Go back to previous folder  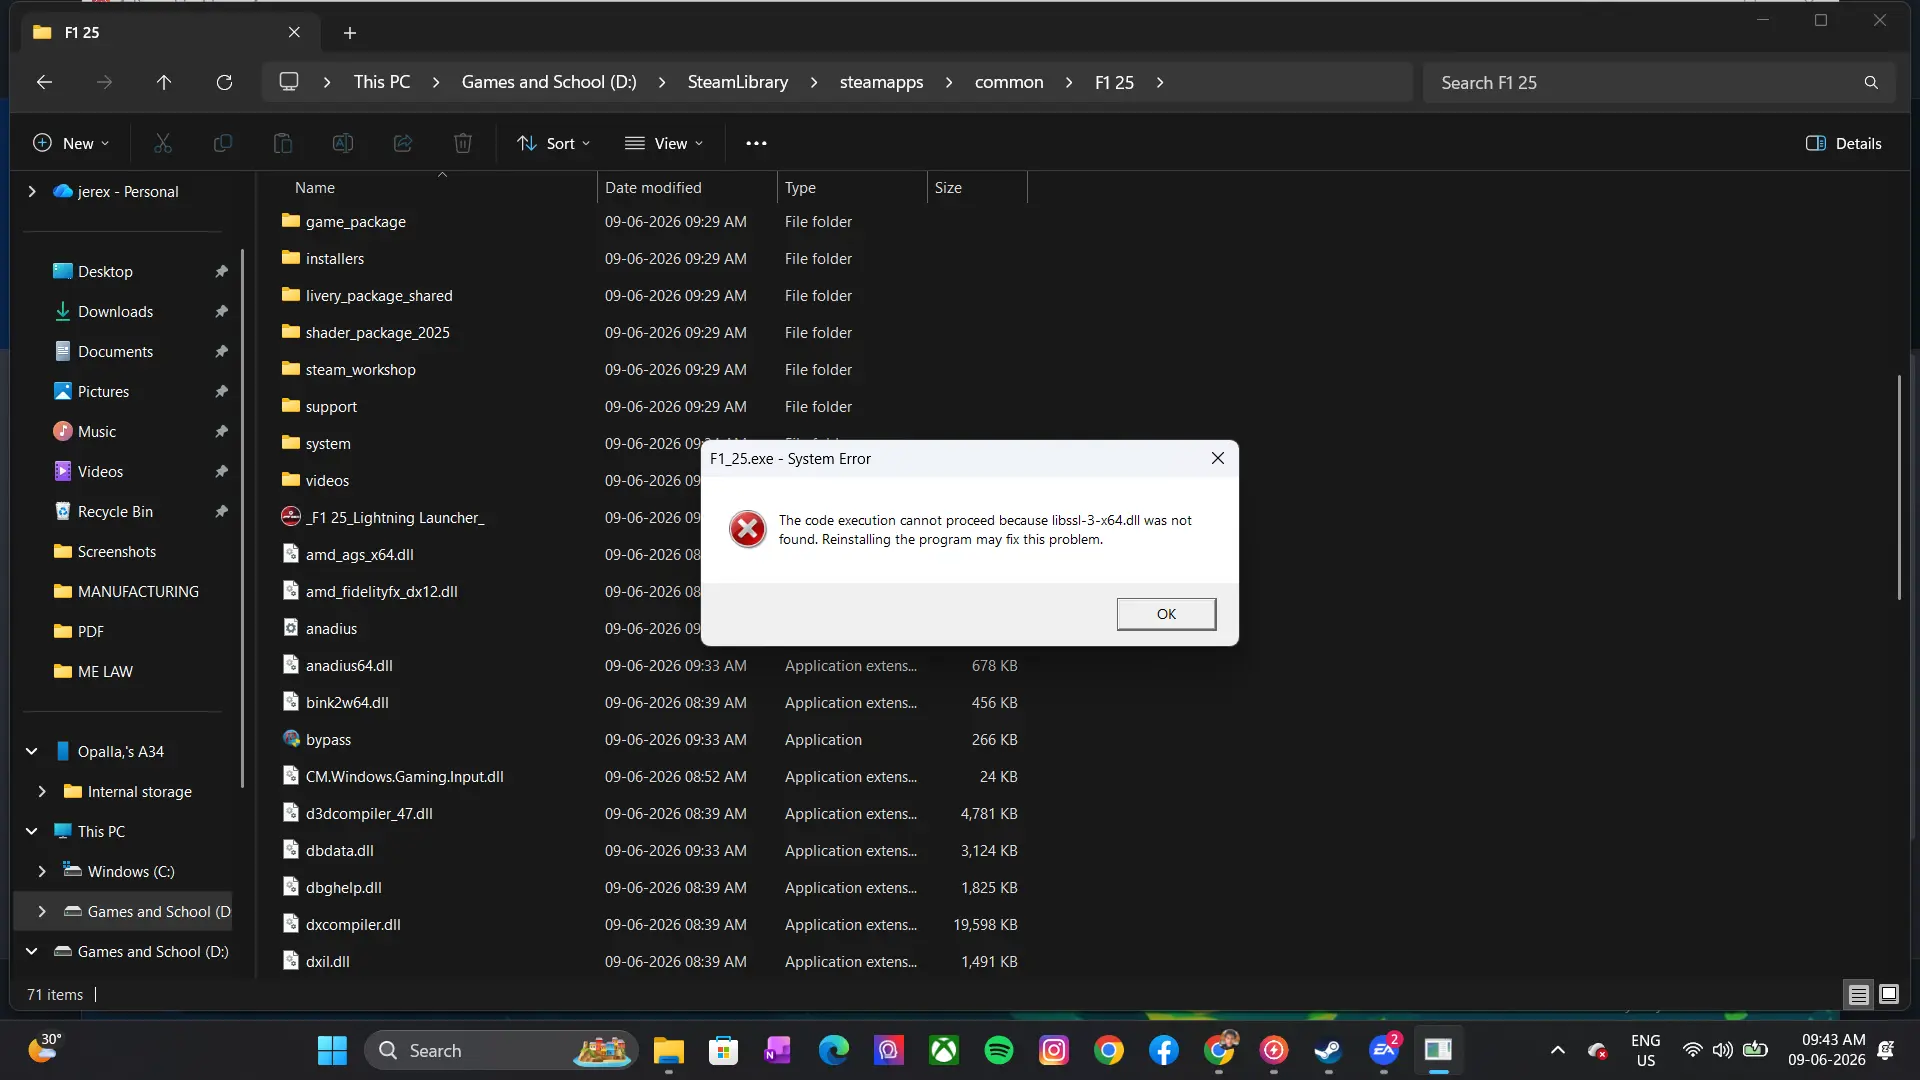point(44,82)
